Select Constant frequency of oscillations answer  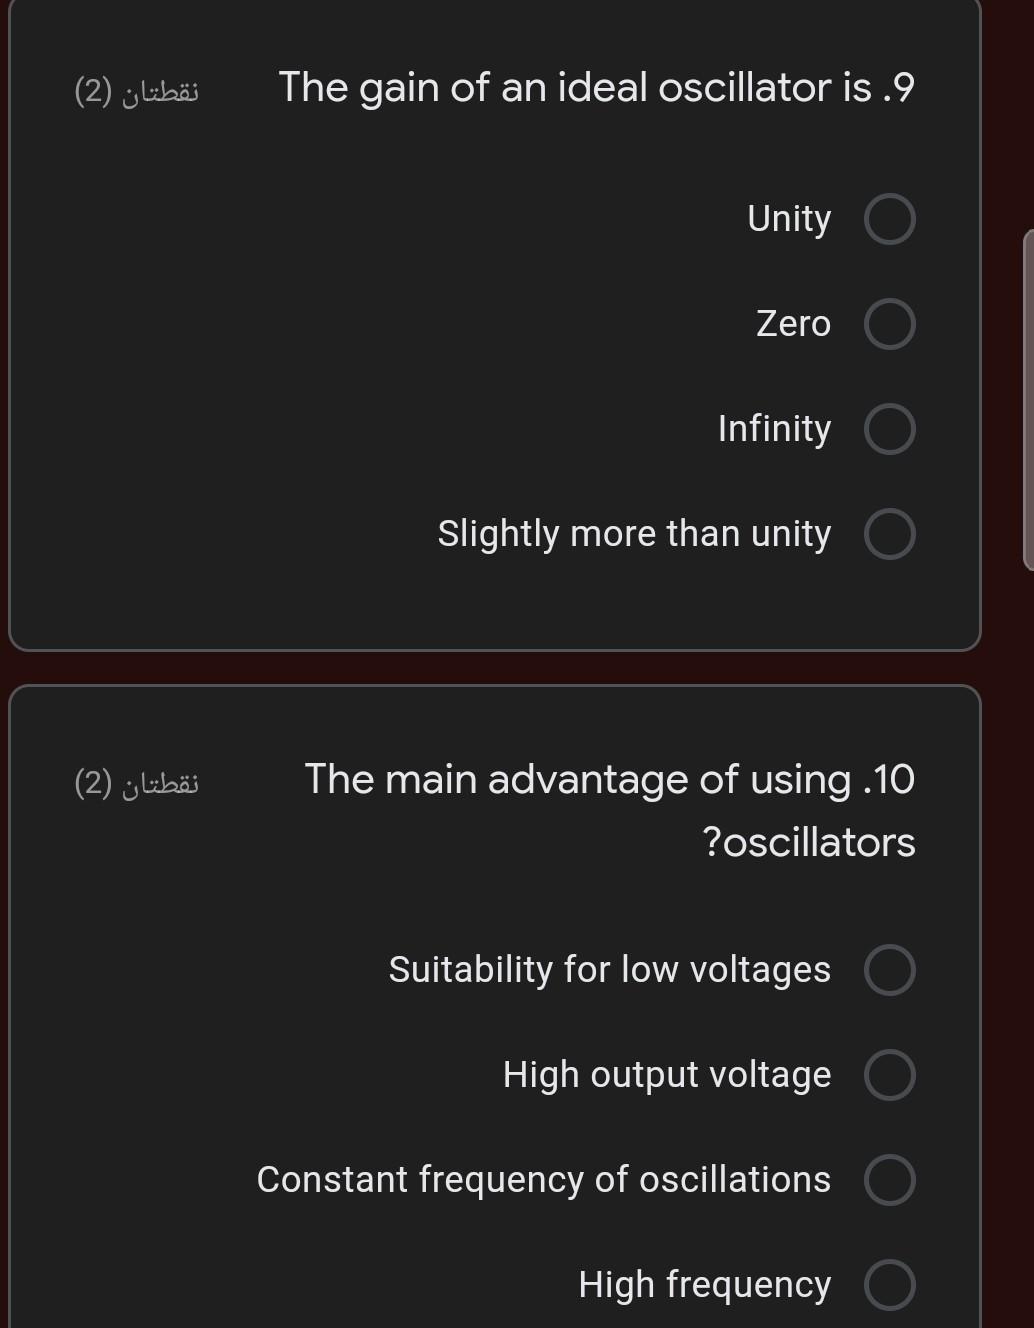889,1179
